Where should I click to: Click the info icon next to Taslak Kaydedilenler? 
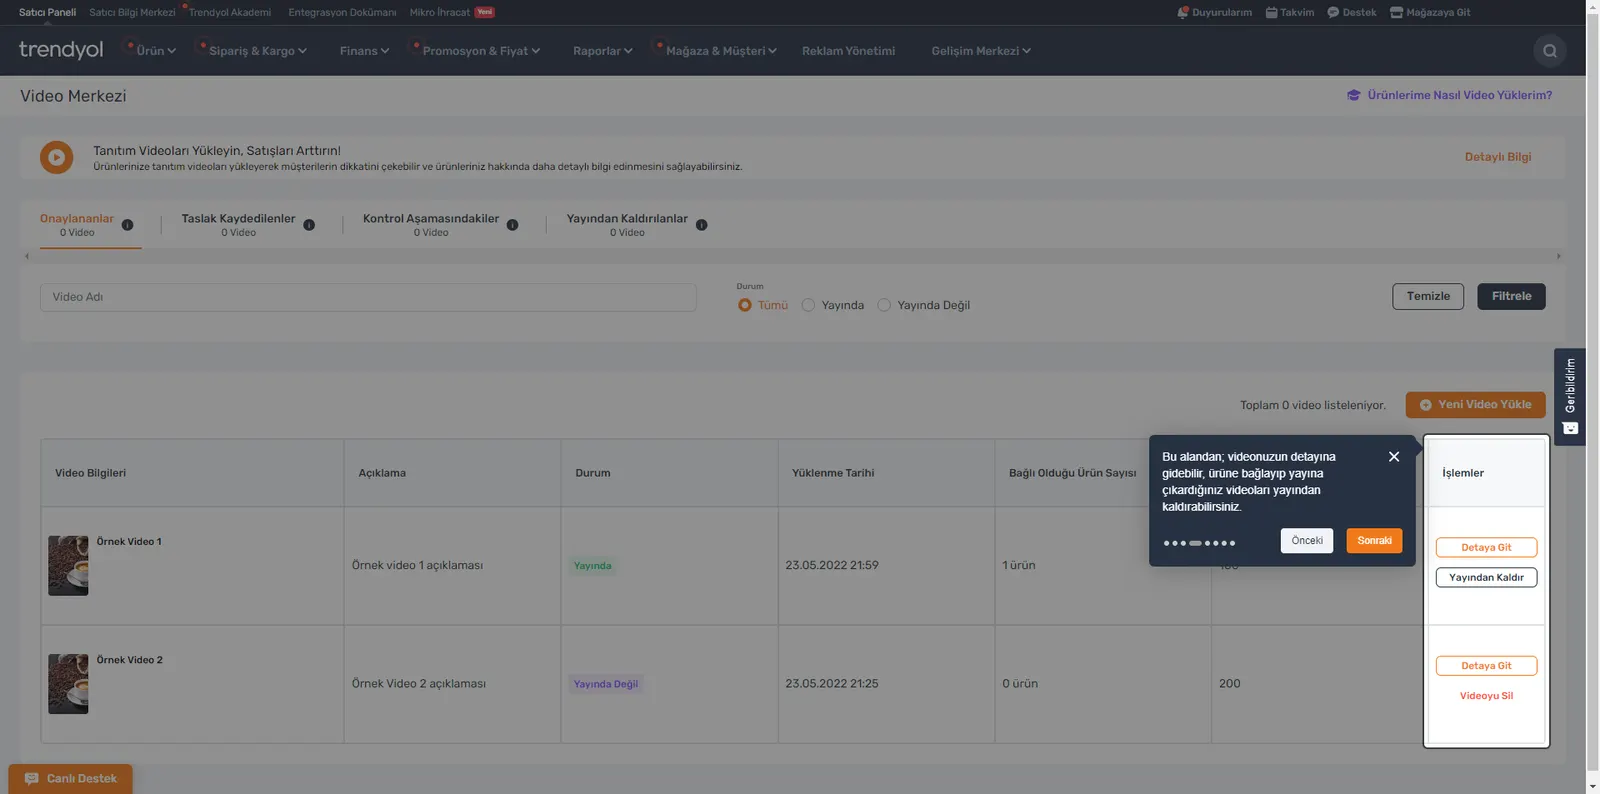(309, 225)
